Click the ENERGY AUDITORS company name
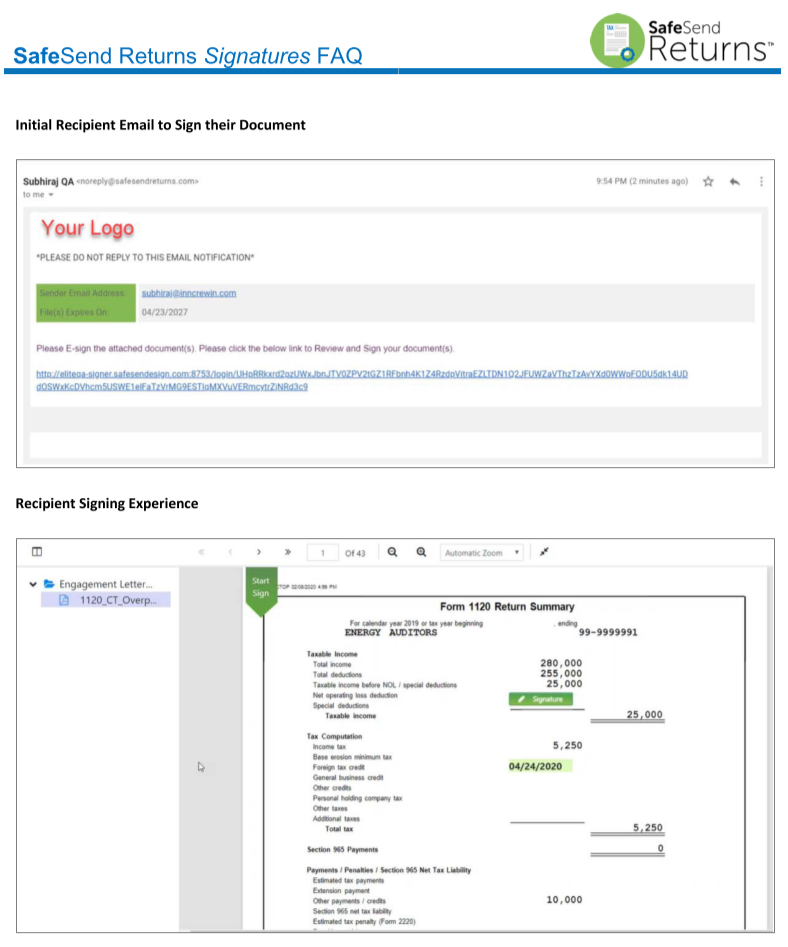 (x=391, y=632)
